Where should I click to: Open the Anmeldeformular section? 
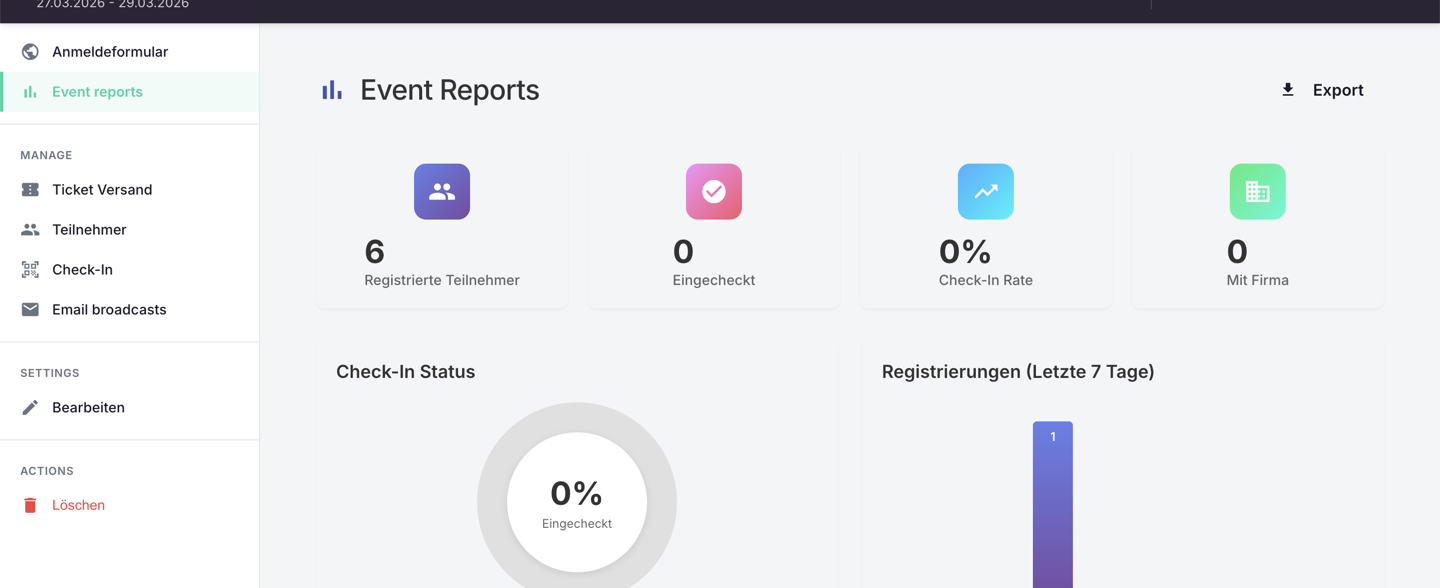(110, 51)
